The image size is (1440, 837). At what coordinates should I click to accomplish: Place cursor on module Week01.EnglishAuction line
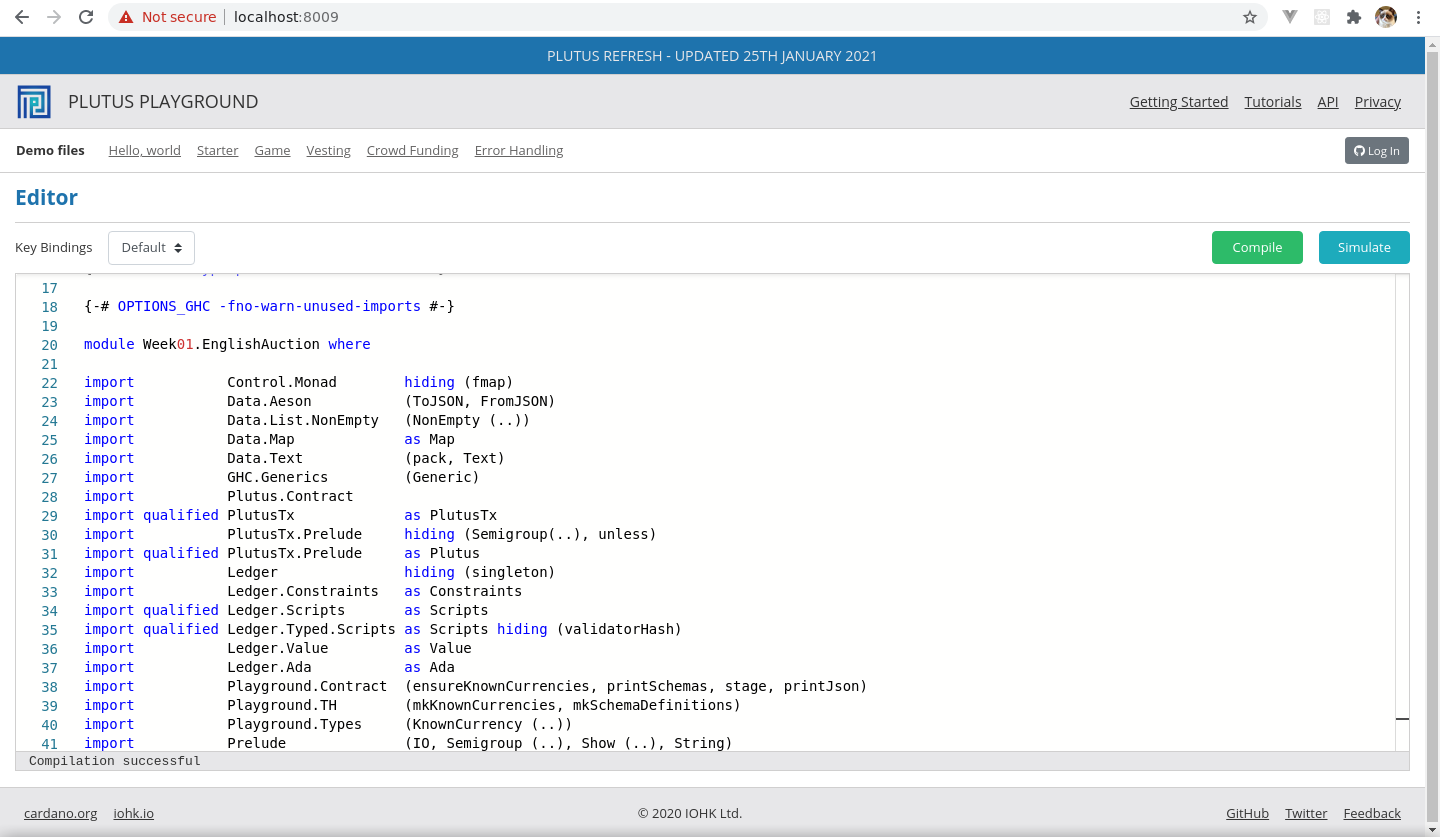click(x=227, y=344)
